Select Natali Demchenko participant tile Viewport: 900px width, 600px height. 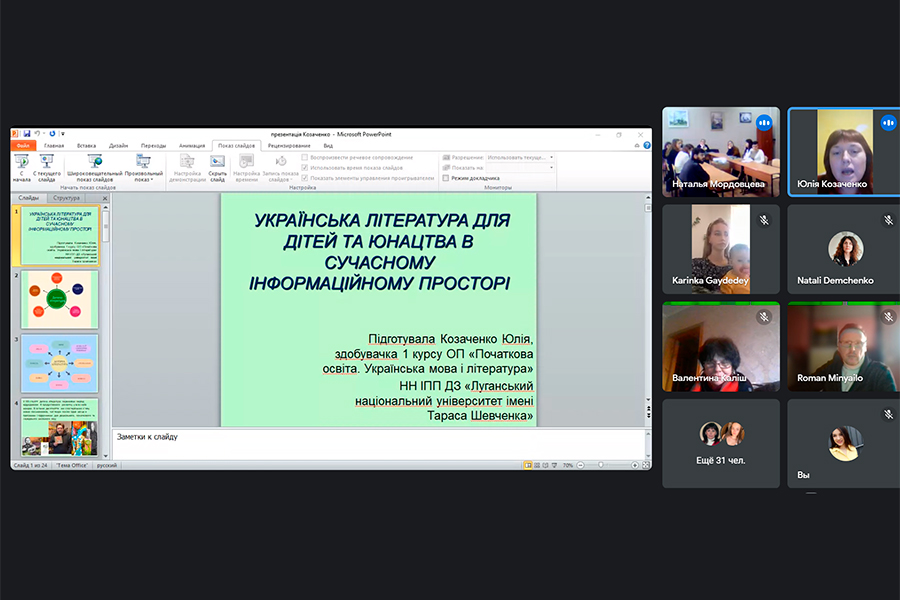[x=844, y=249]
